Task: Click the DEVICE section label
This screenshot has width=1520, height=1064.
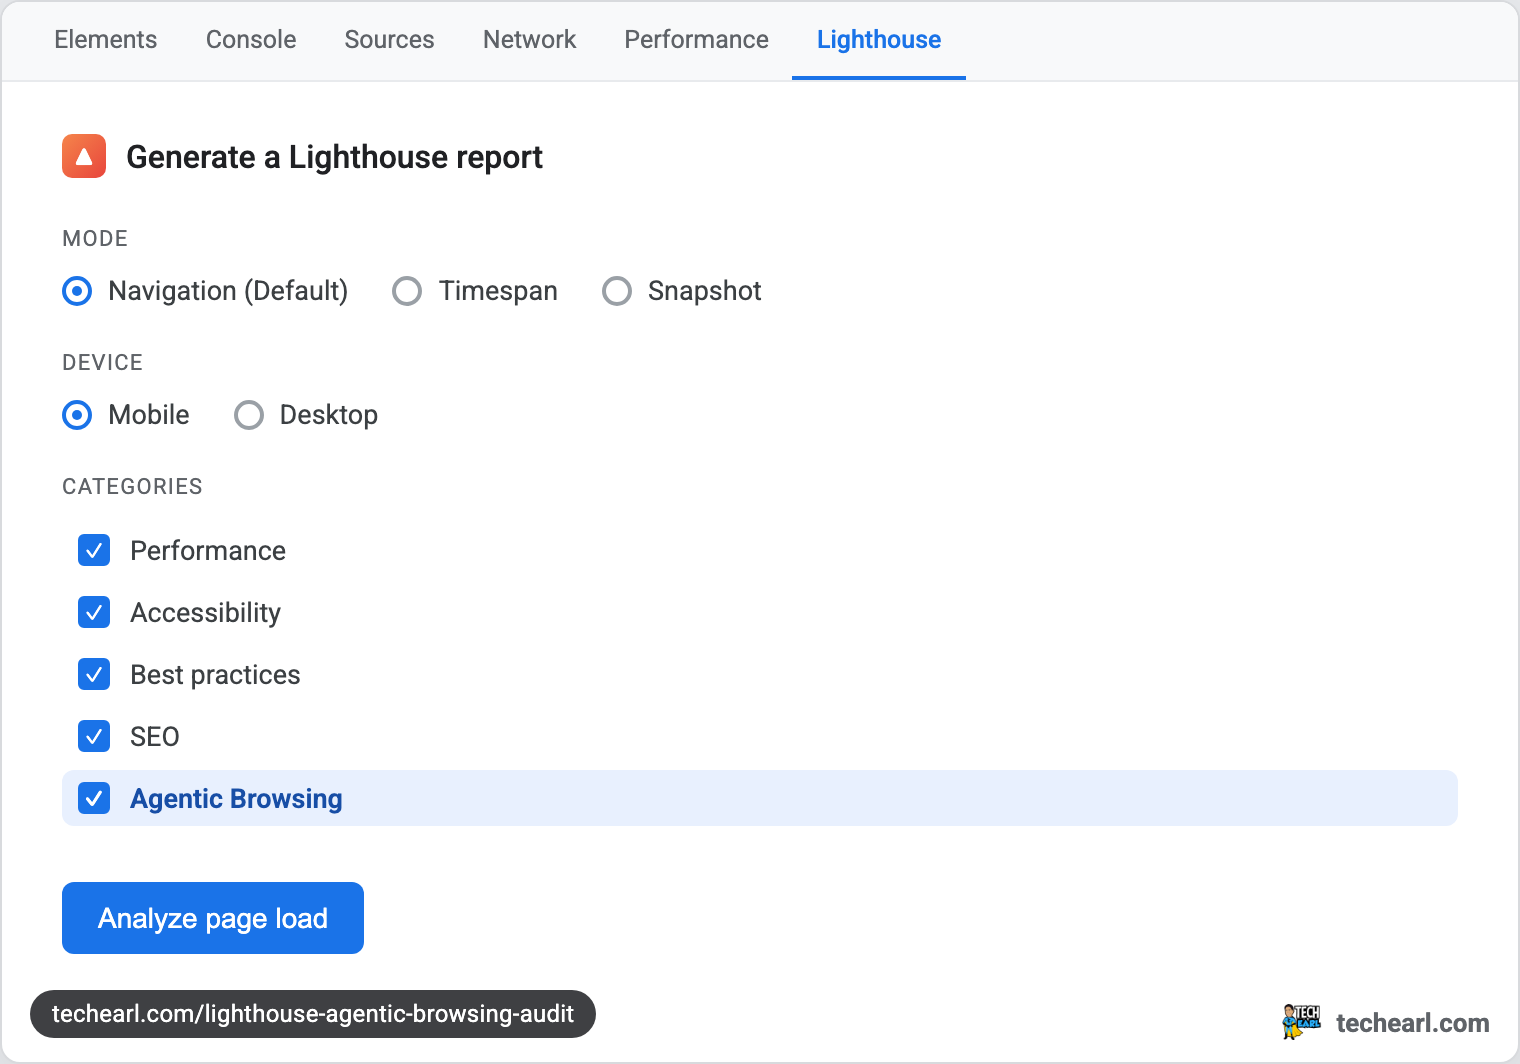Action: tap(102, 362)
